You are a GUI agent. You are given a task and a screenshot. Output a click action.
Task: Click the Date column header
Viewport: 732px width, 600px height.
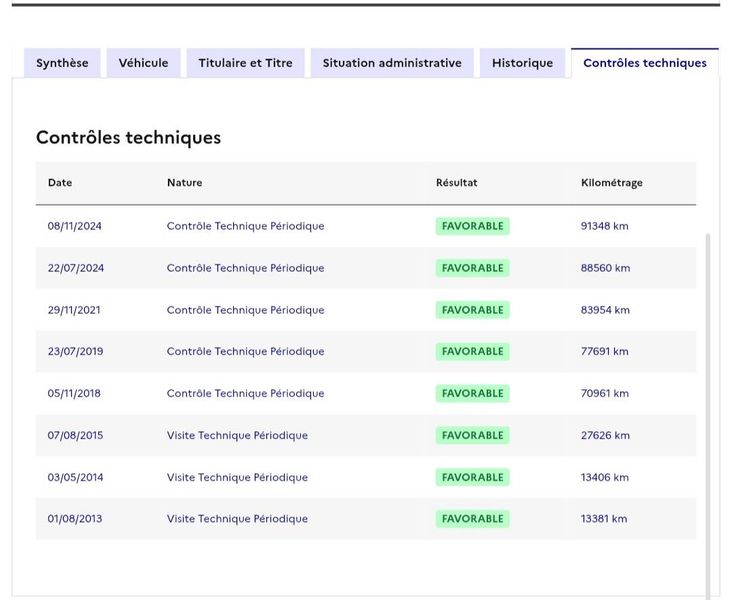point(60,183)
